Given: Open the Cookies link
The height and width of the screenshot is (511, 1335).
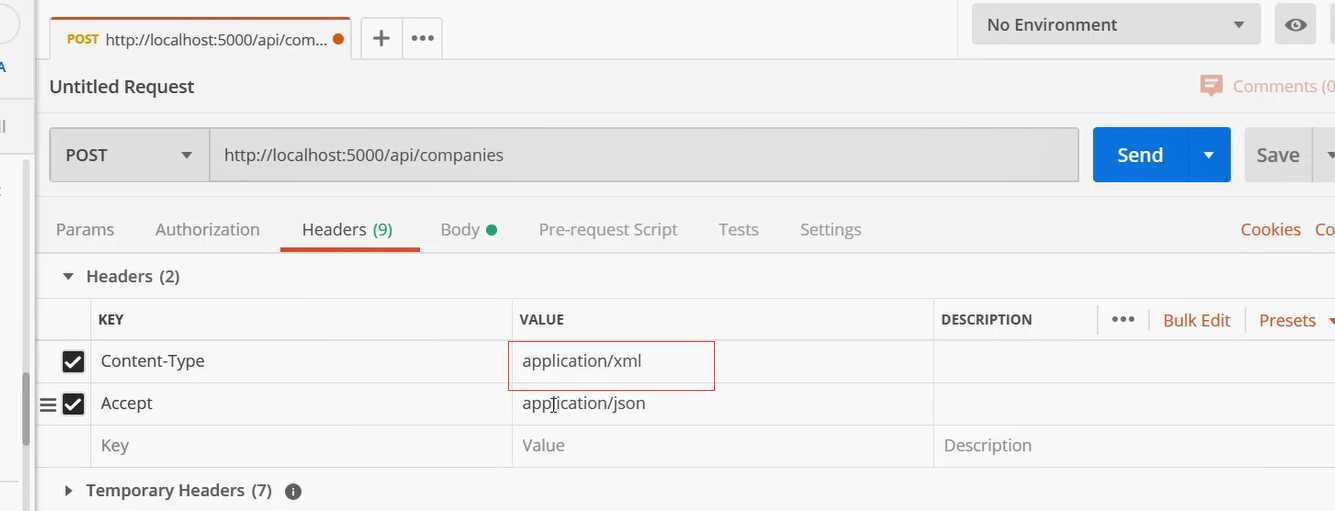Looking at the screenshot, I should pos(1270,229).
